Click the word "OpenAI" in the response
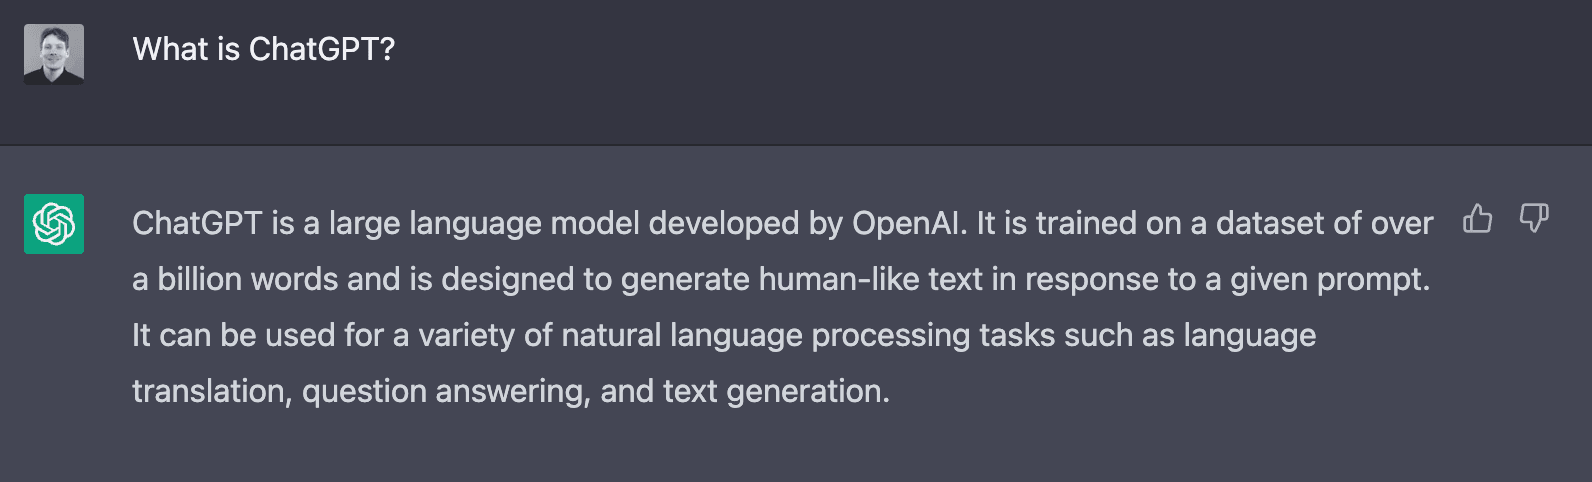The image size is (1592, 482). (909, 223)
